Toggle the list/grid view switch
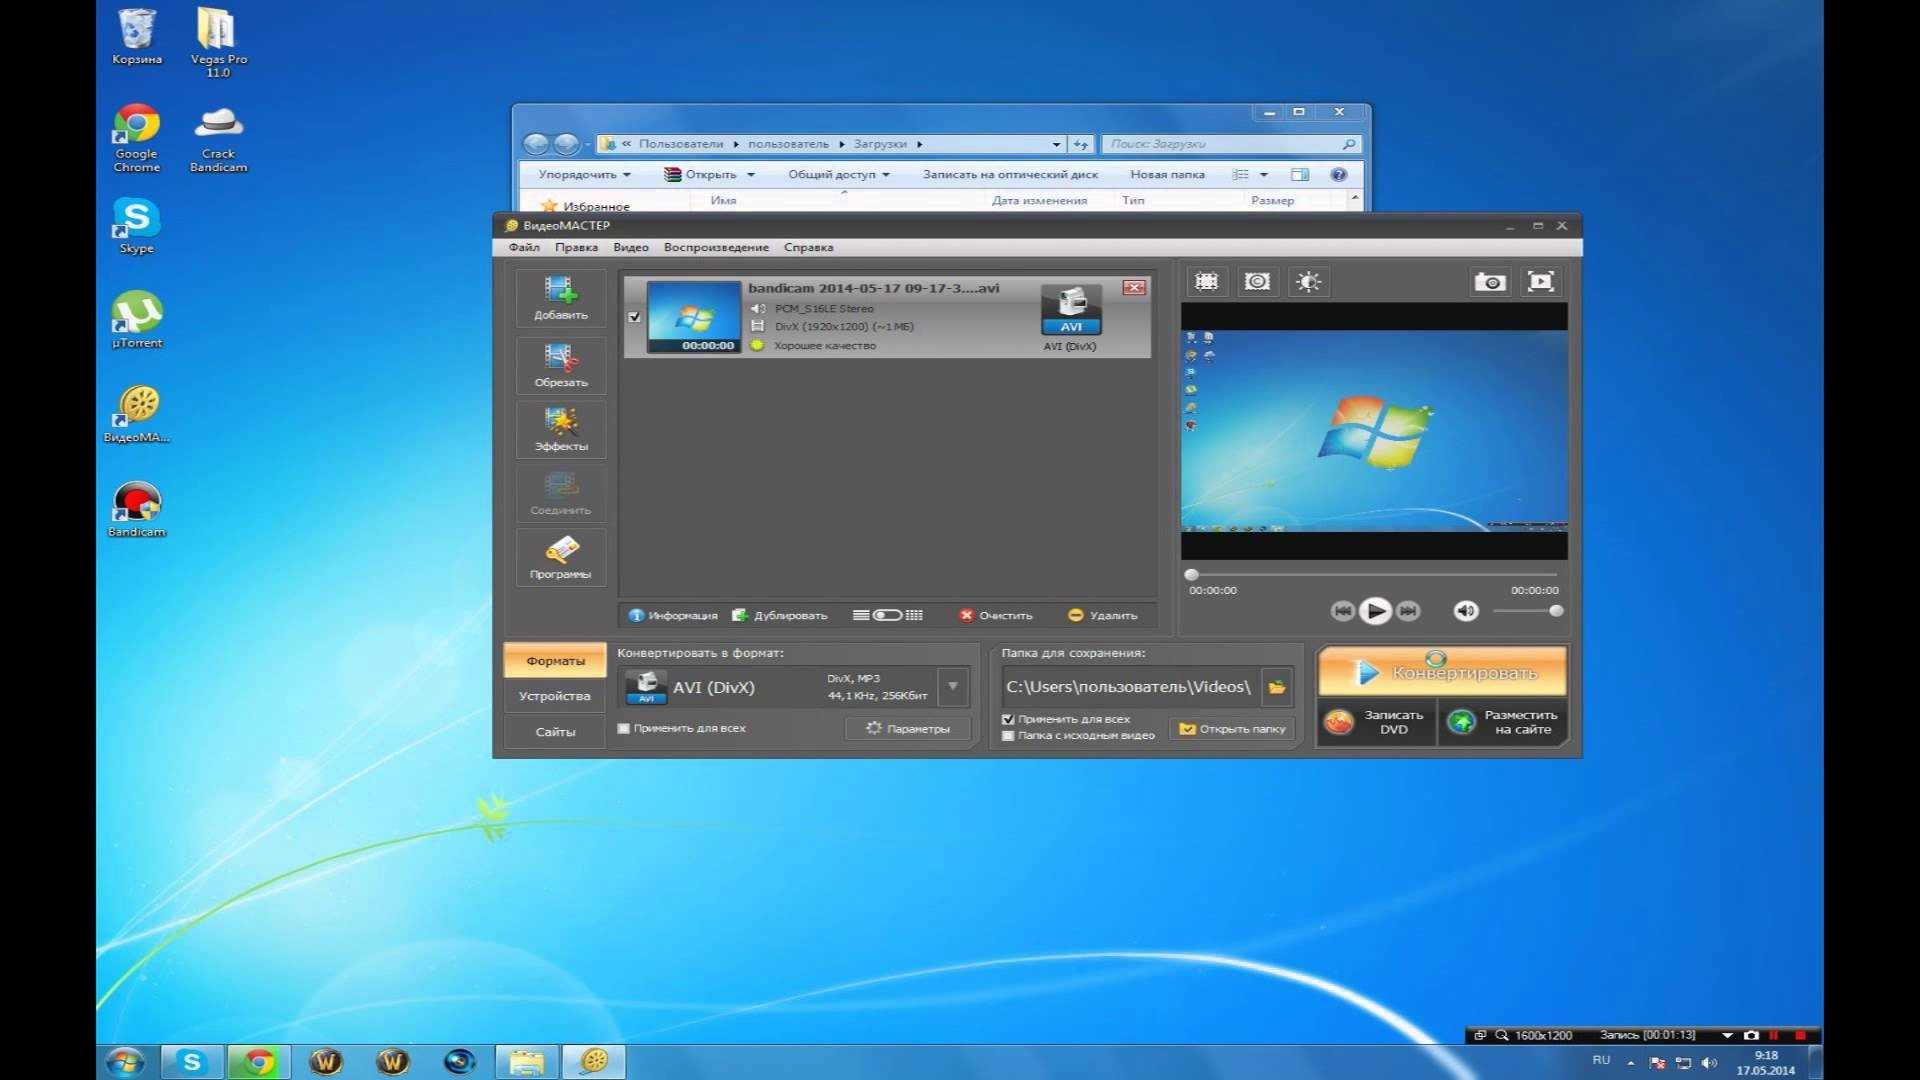Image resolution: width=1920 pixels, height=1080 pixels. point(887,615)
